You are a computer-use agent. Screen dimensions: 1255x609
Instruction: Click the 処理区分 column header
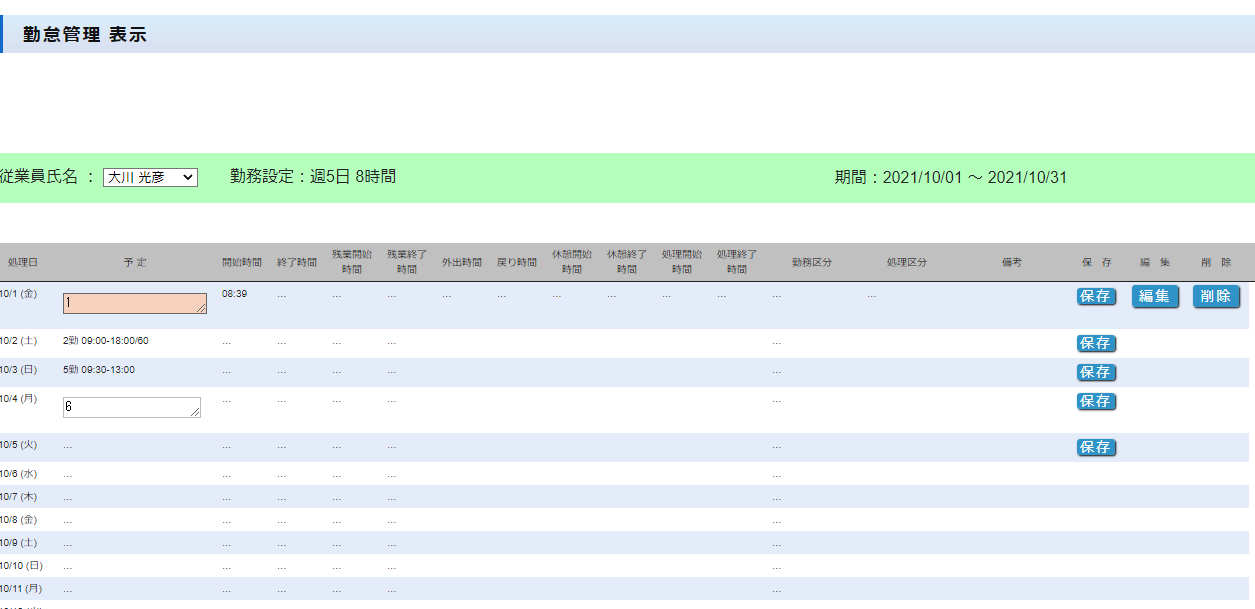coord(906,262)
